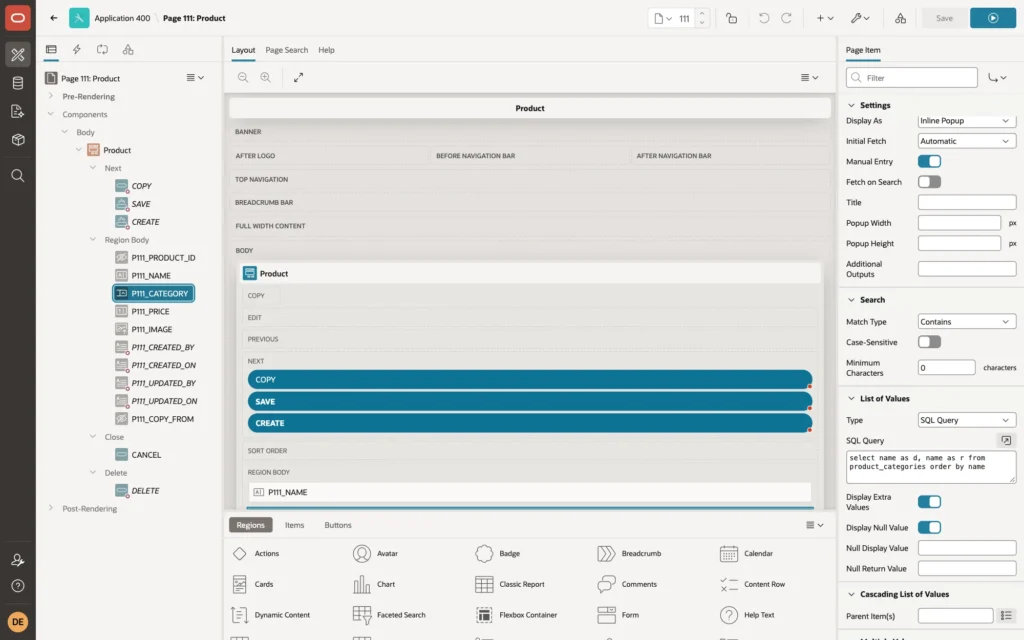Image resolution: width=1024 pixels, height=640 pixels.
Task: Toggle the Case-Sensitive switch
Action: (x=929, y=342)
